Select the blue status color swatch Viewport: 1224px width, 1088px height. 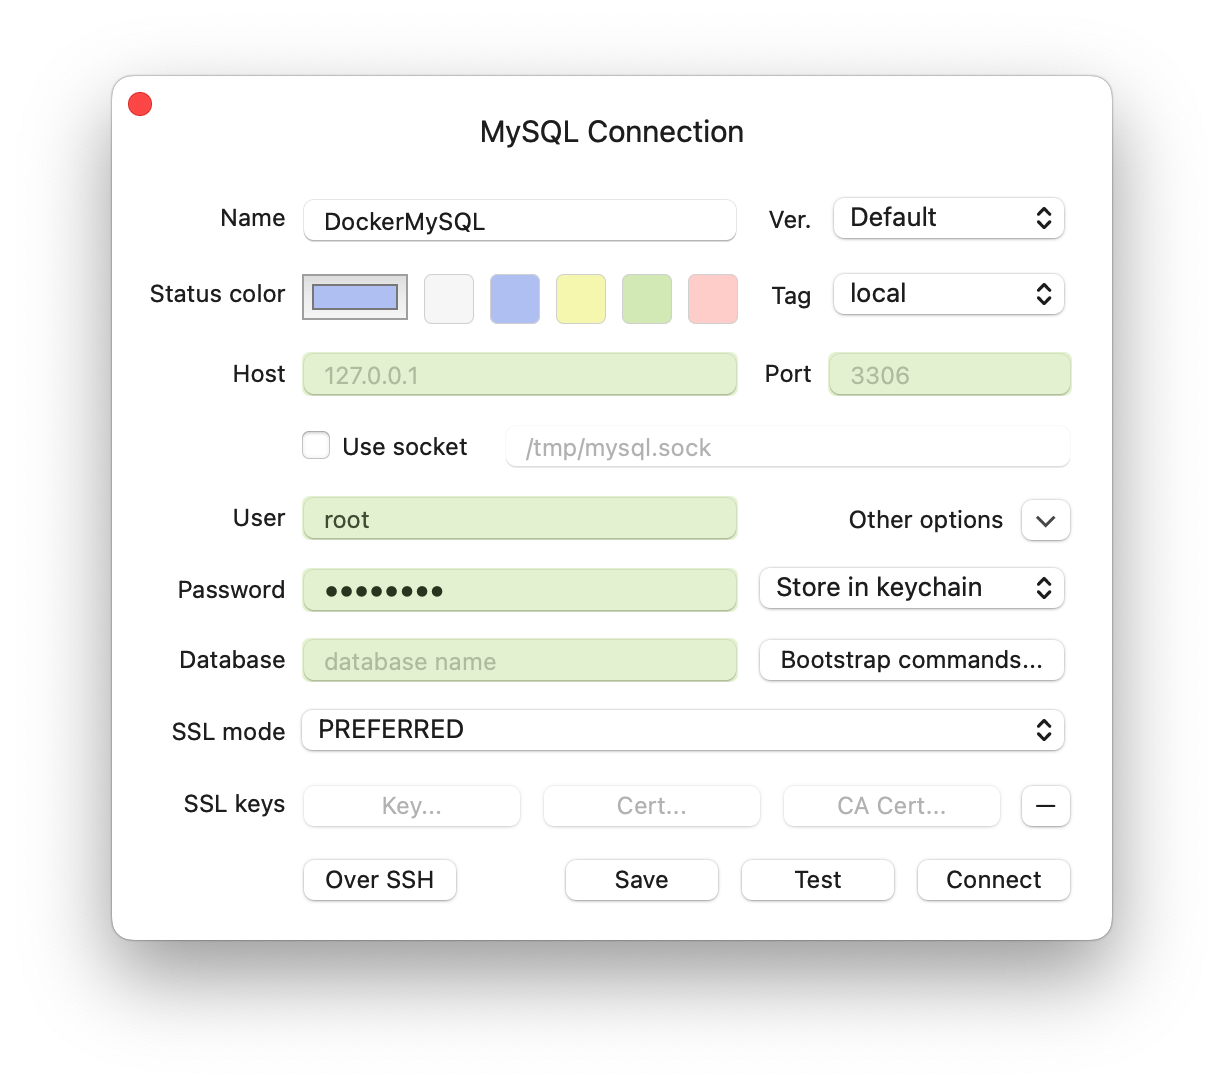pos(515,299)
